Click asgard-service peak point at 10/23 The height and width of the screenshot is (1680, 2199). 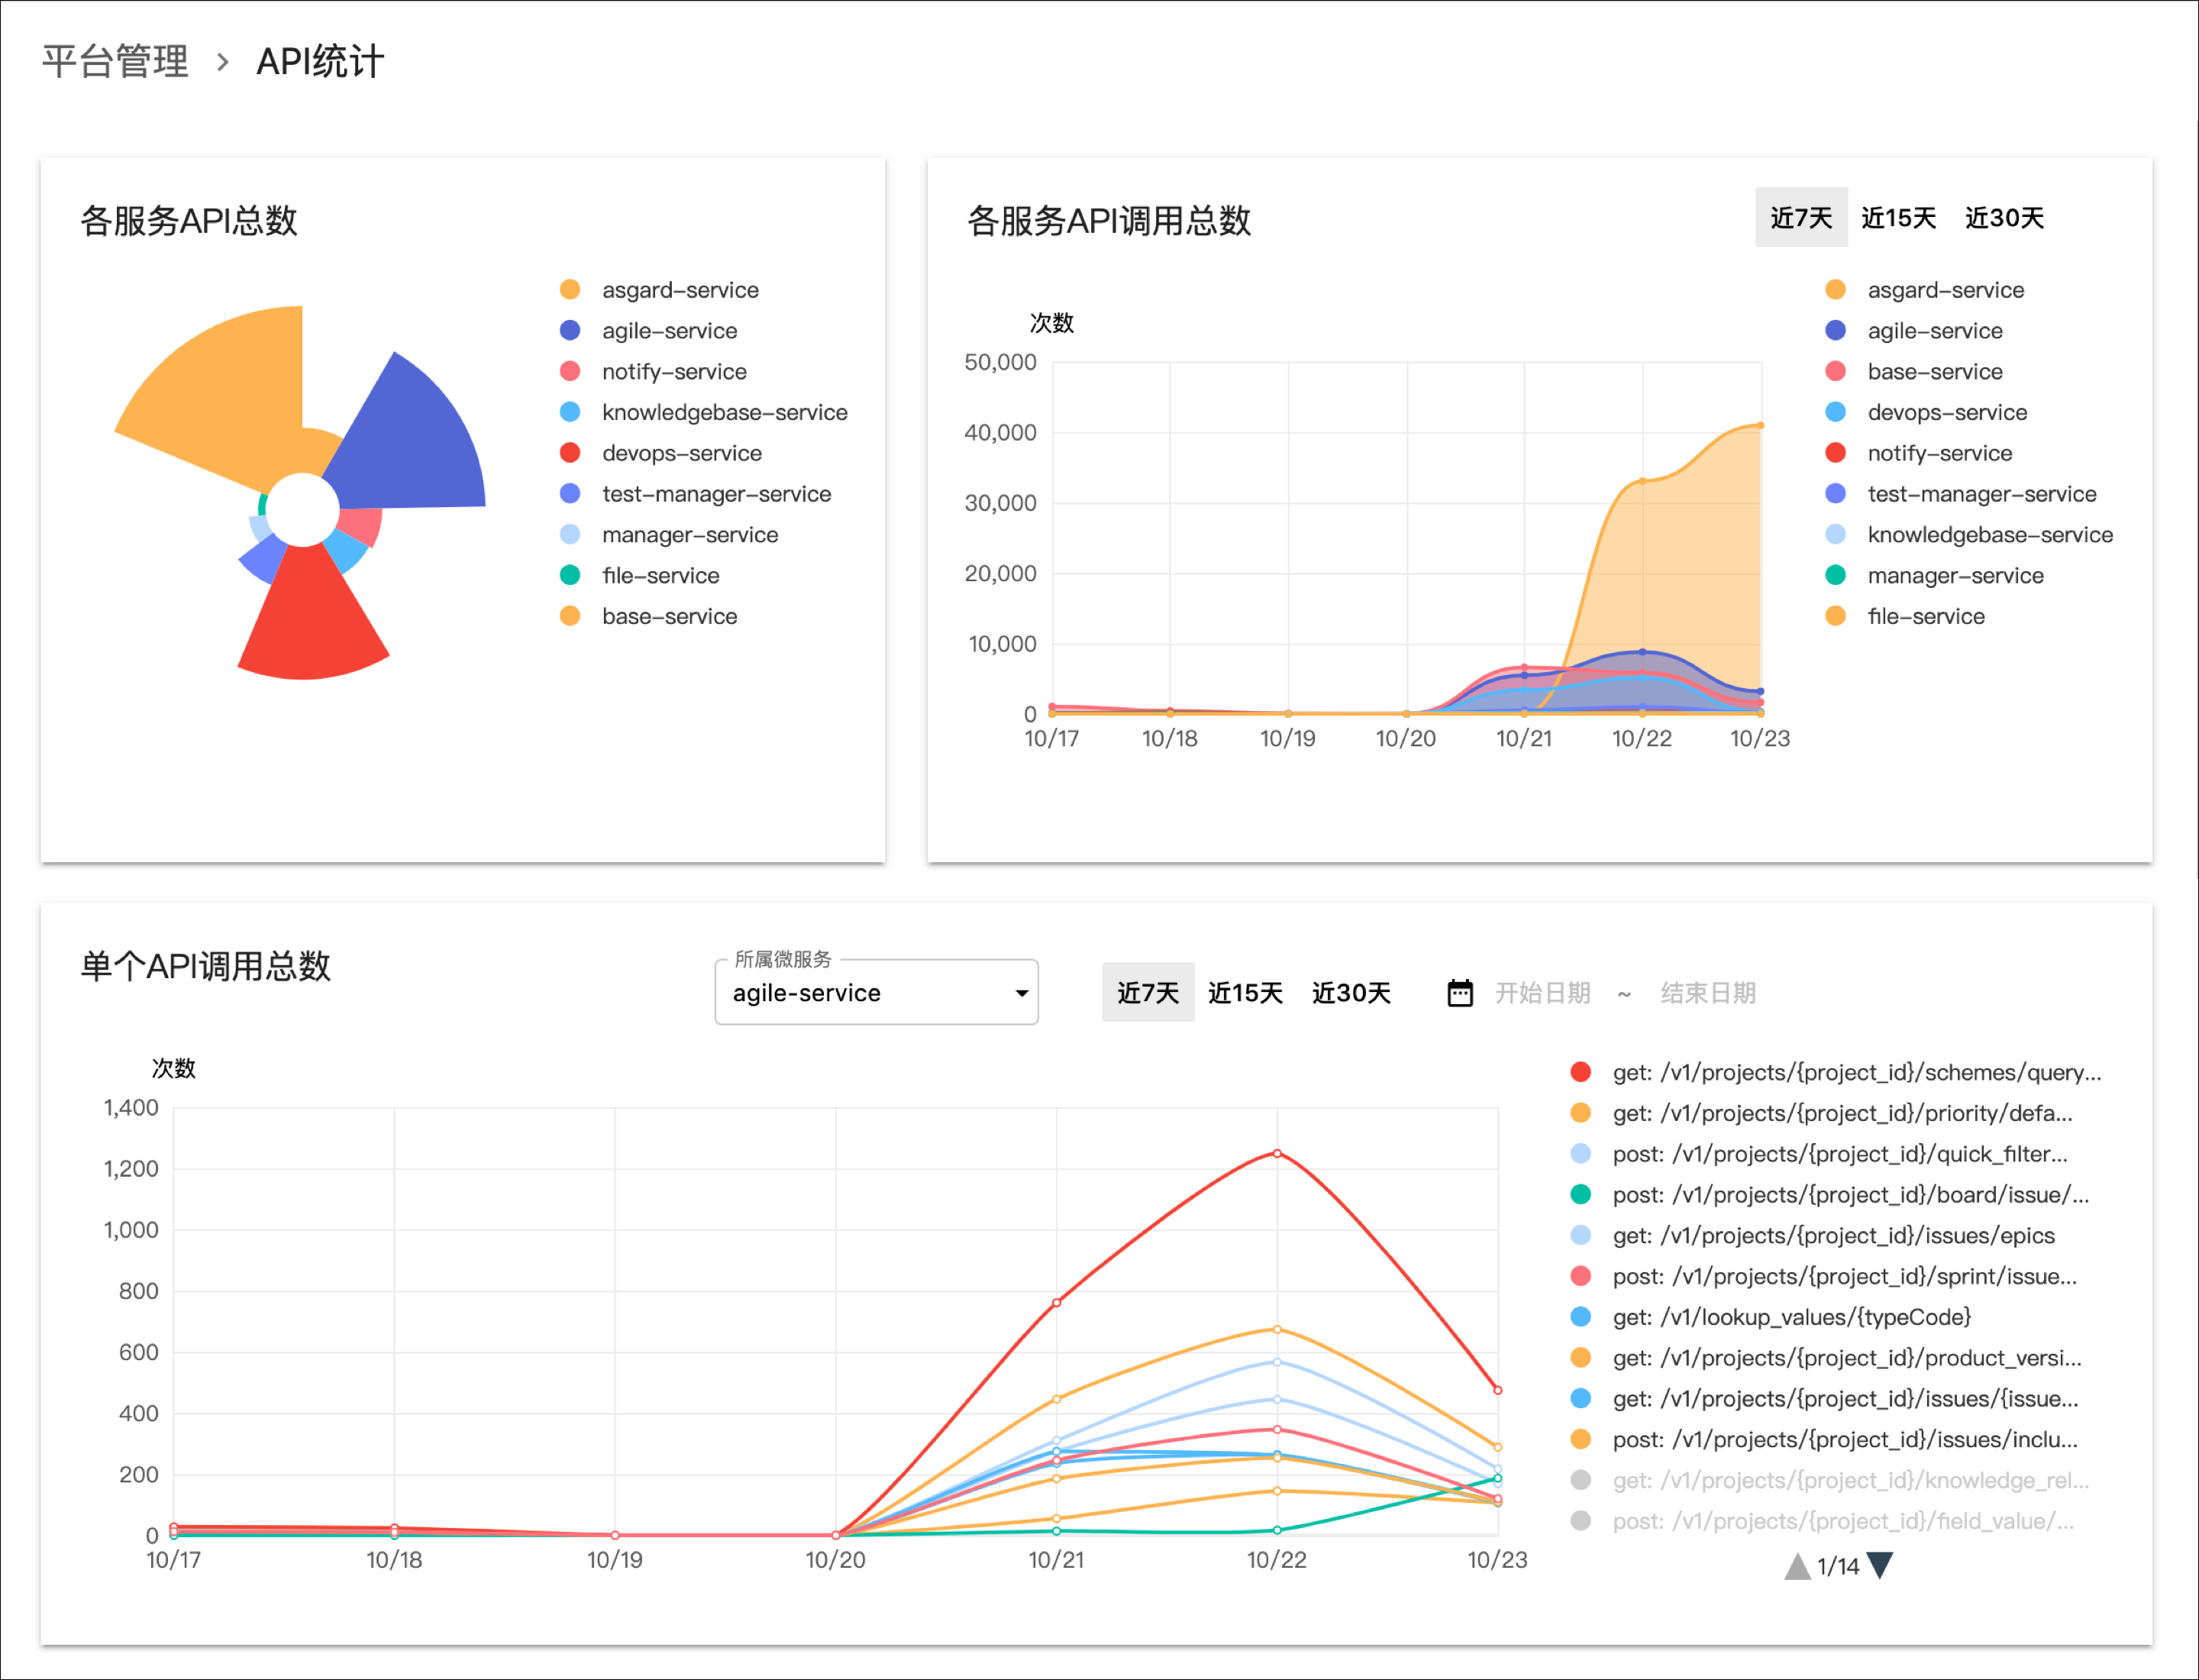pos(1761,425)
